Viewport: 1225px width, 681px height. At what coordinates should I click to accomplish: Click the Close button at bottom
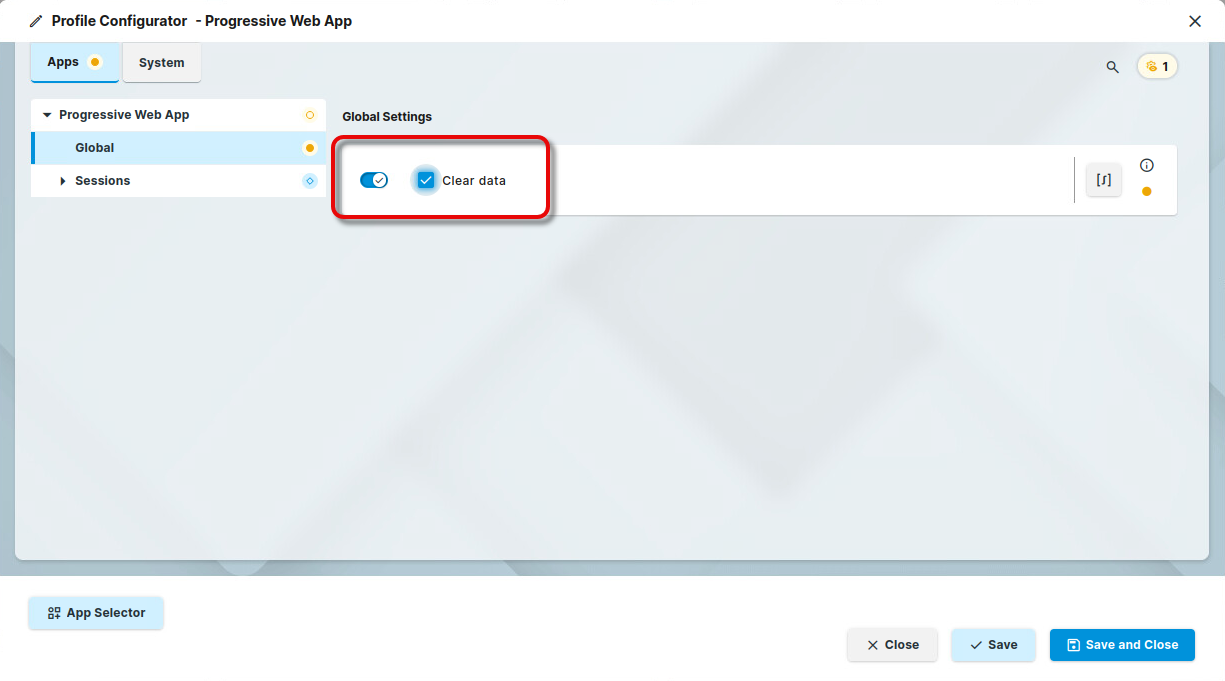[892, 645]
